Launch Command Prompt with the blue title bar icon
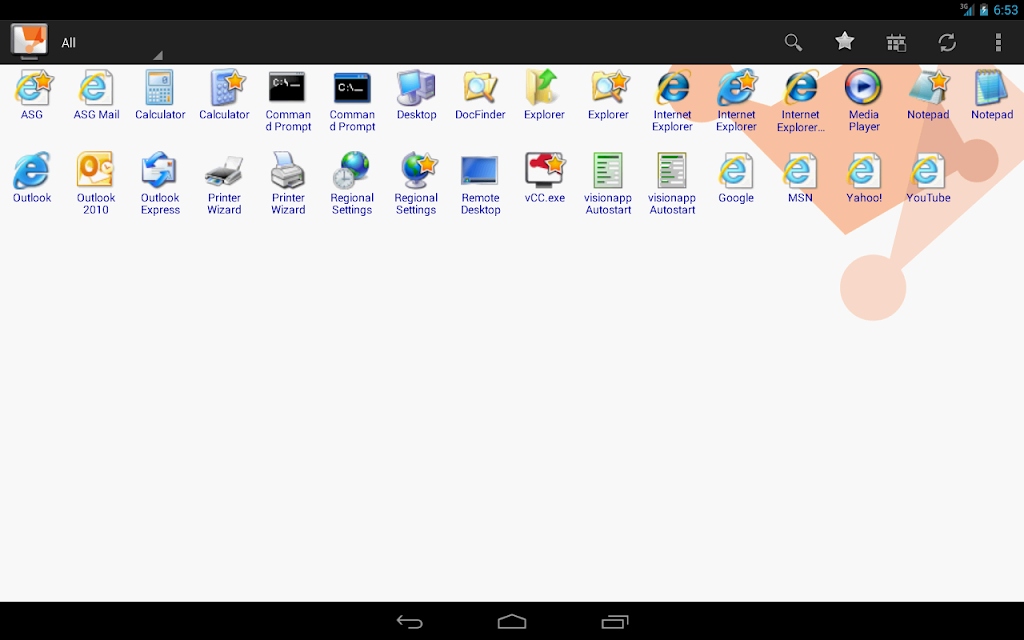 point(352,101)
